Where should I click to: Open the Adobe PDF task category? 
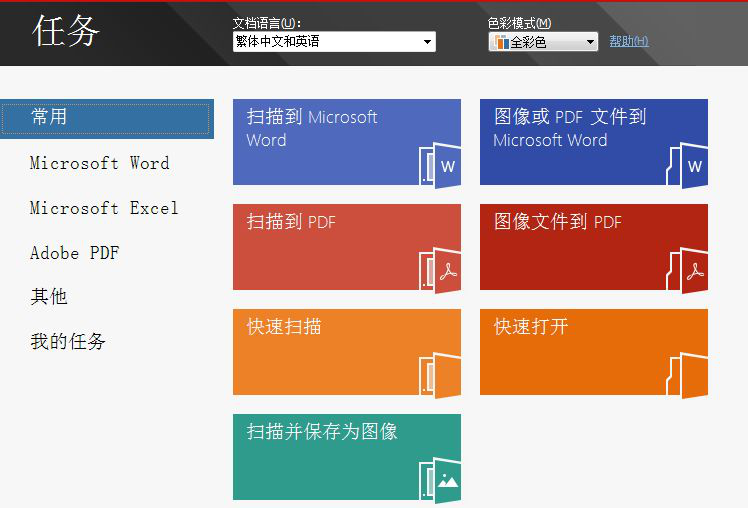point(74,253)
